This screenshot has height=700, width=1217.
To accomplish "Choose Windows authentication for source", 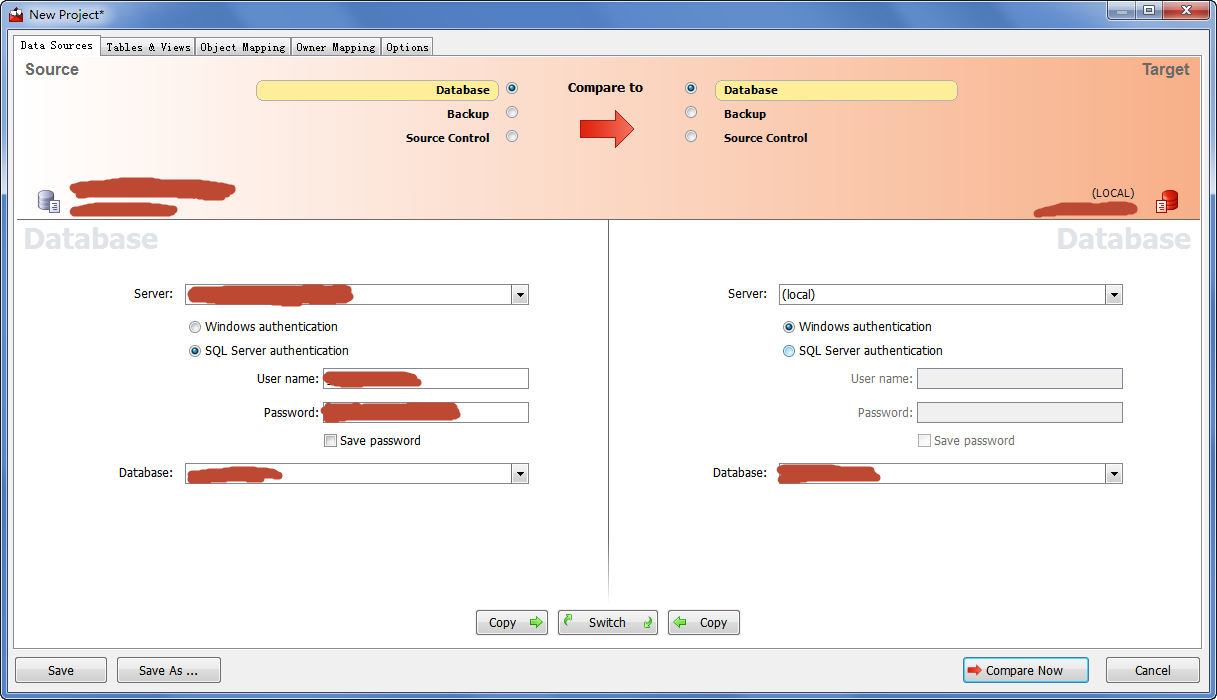I will (195, 327).
